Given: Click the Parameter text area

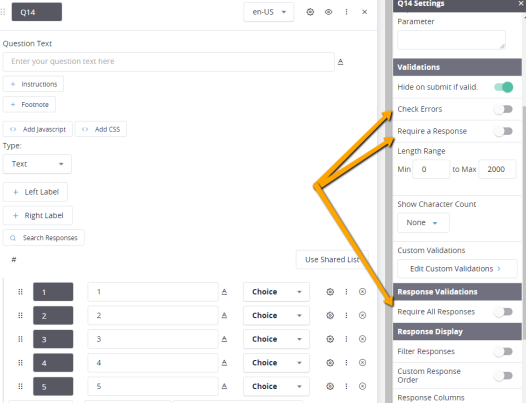Looking at the screenshot, I should tap(451, 40).
